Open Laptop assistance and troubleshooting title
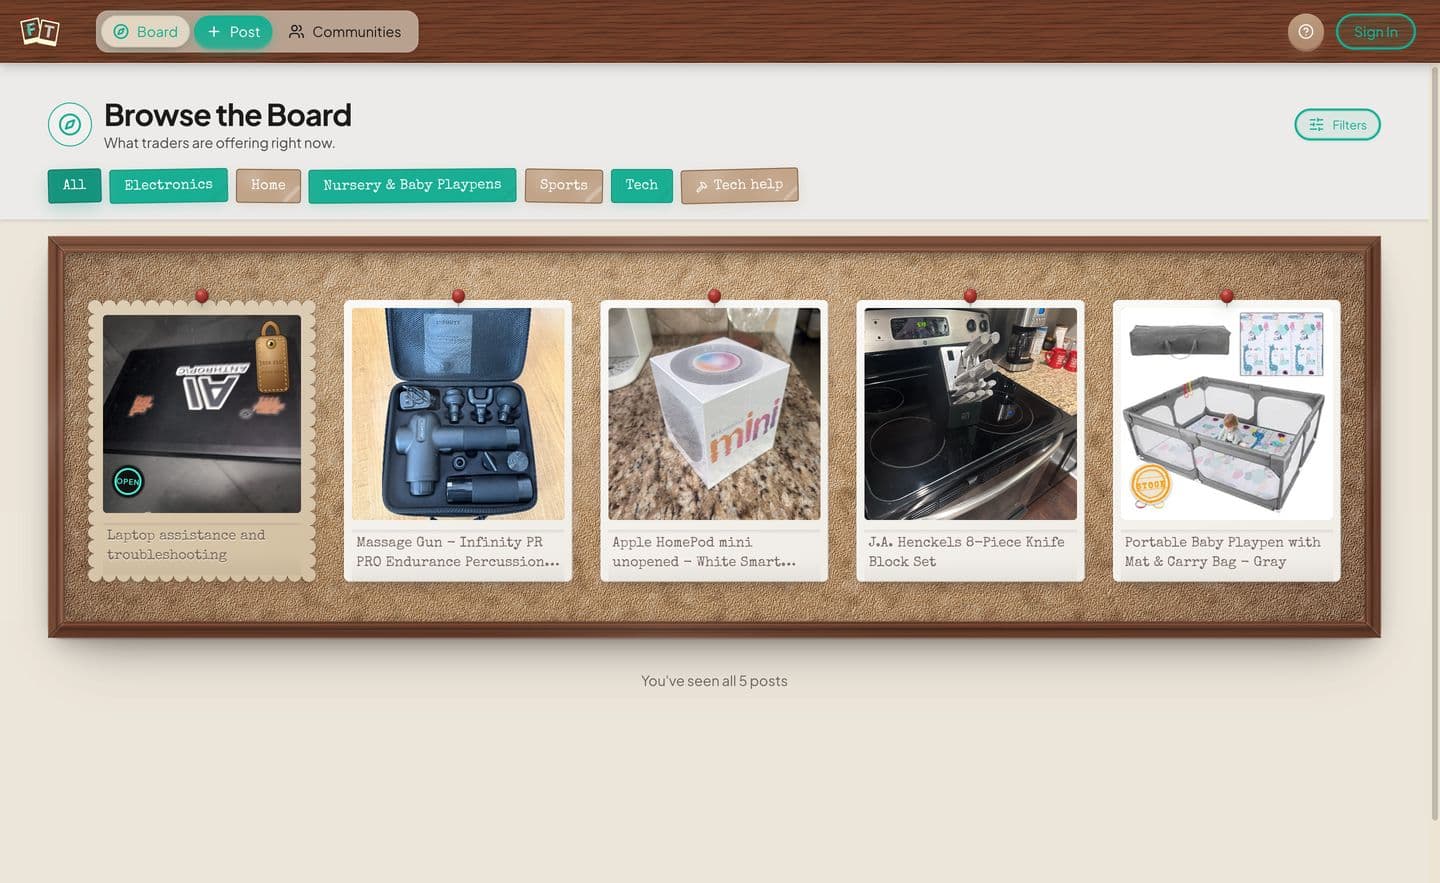 pos(186,545)
